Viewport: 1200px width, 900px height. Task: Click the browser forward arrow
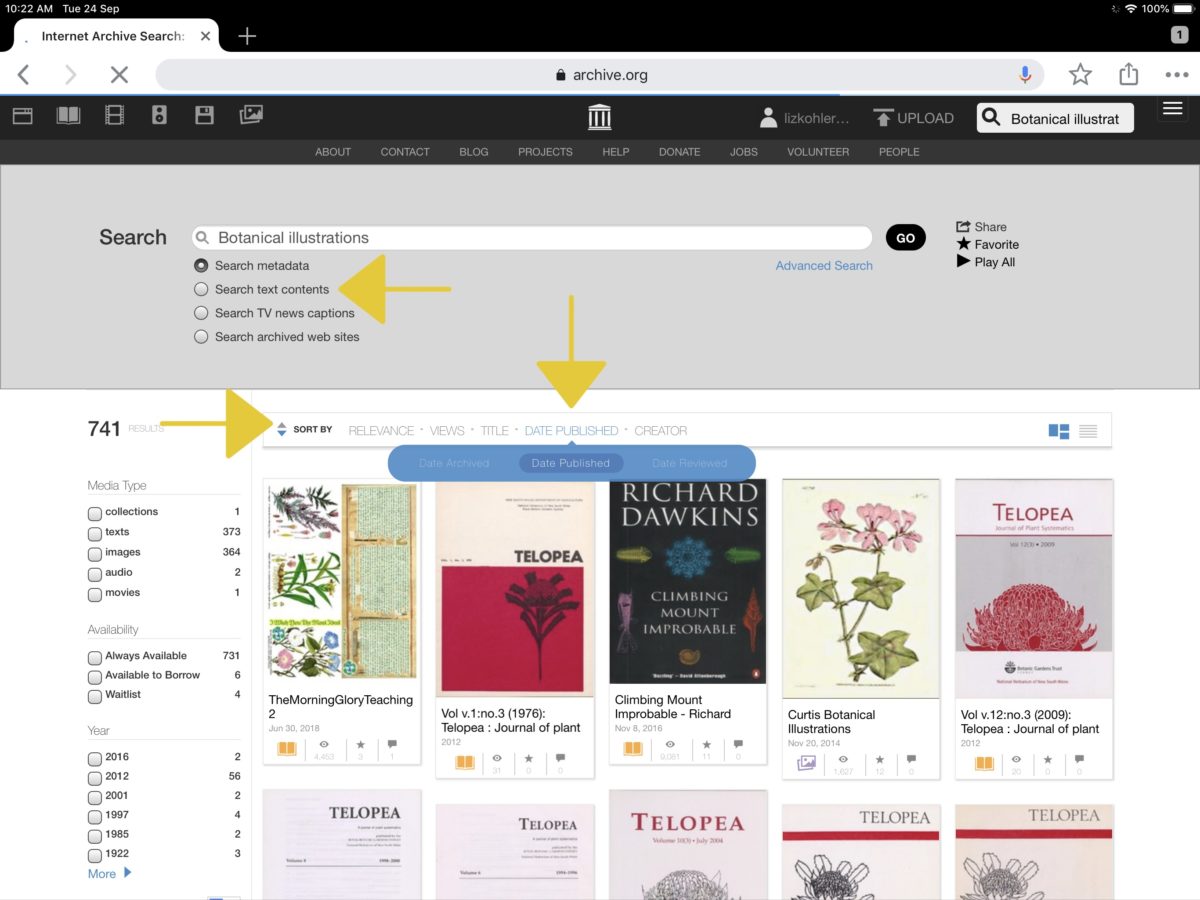pos(70,74)
